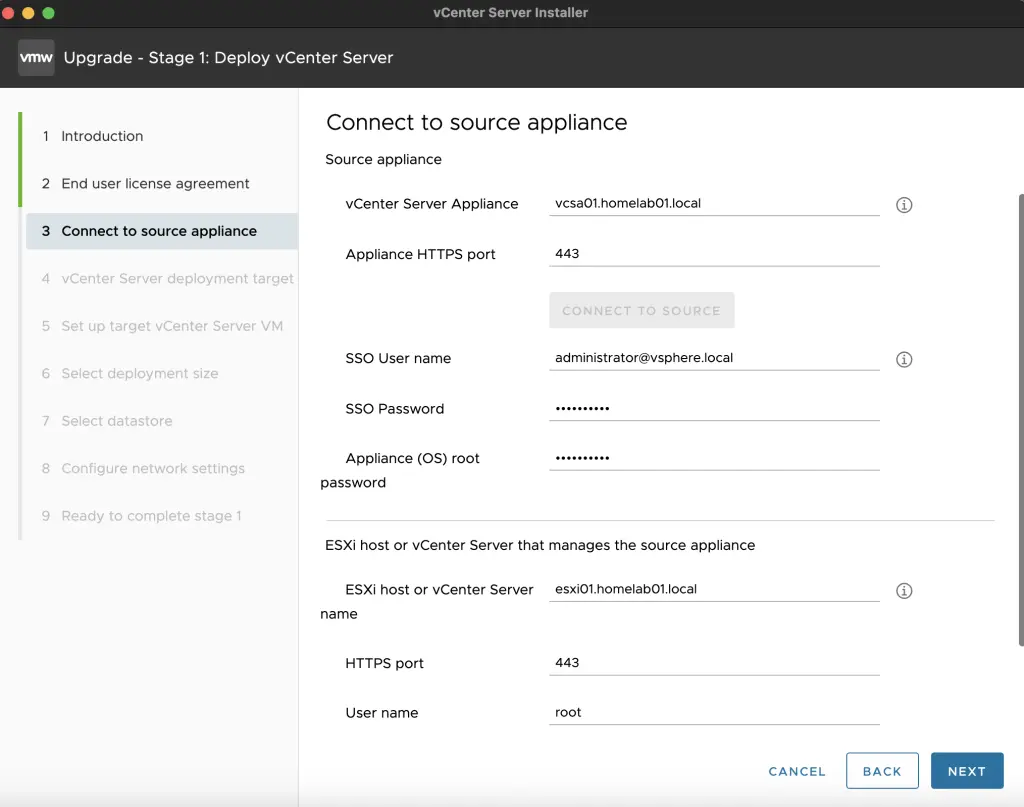This screenshot has width=1024, height=807.
Task: Click the Appliance OS root password field
Action: (x=713, y=457)
